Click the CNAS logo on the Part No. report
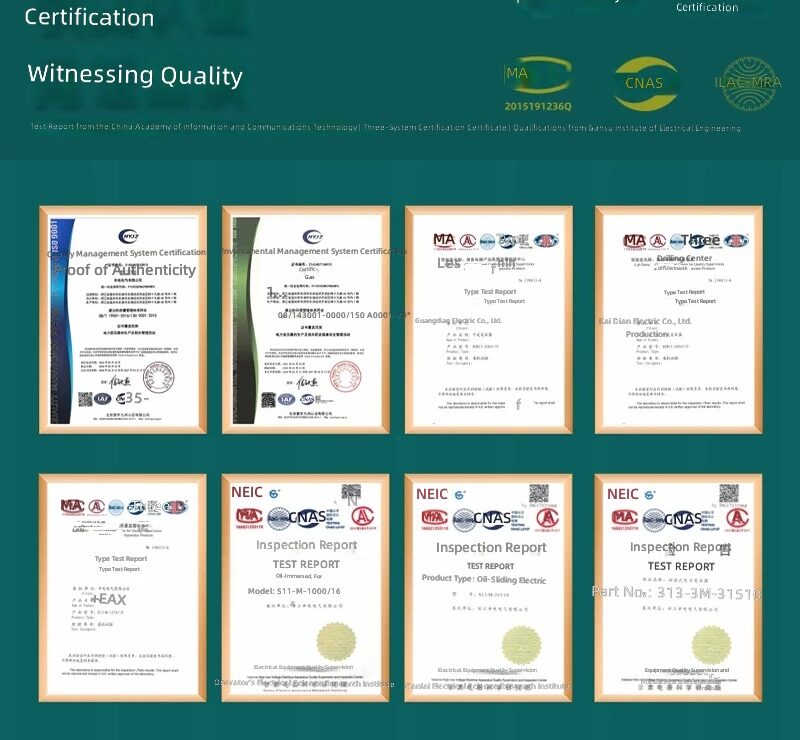 point(683,520)
